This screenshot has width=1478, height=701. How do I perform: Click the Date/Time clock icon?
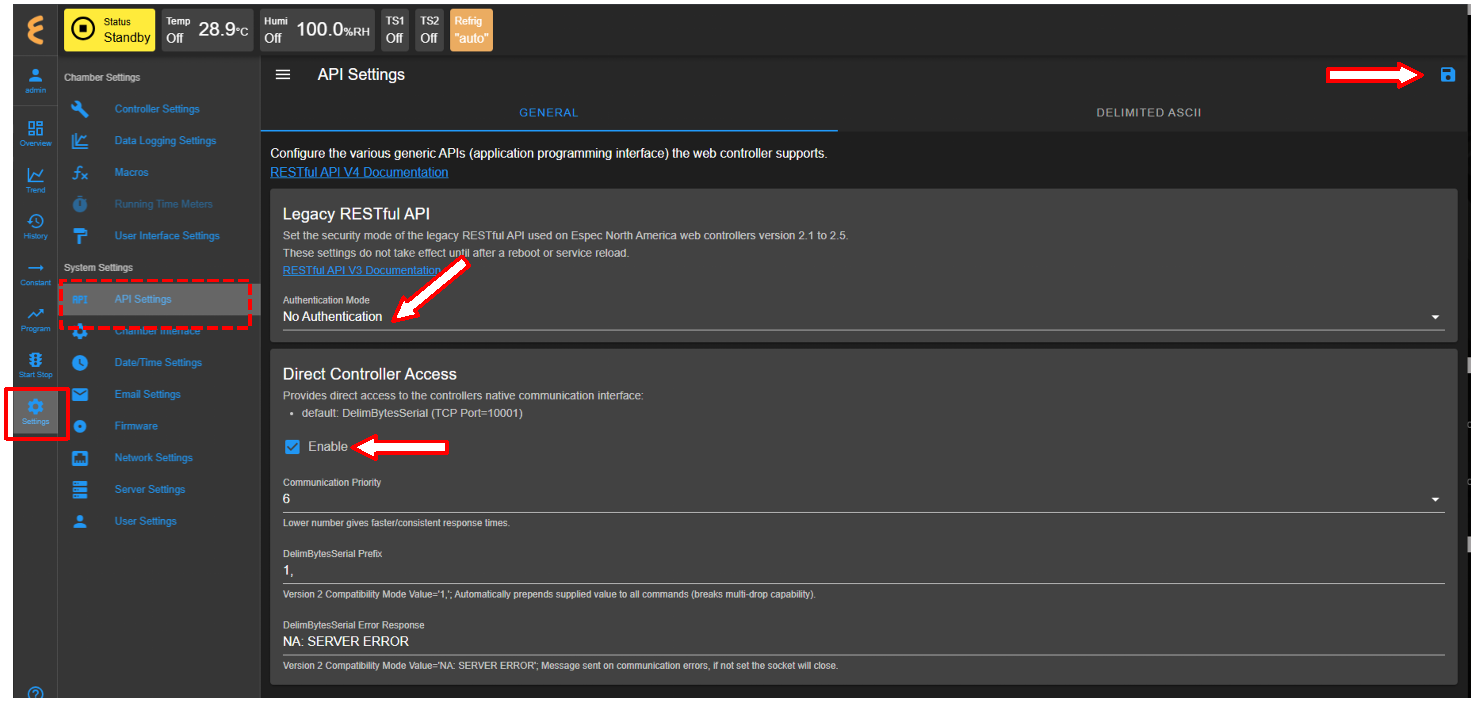(x=80, y=362)
